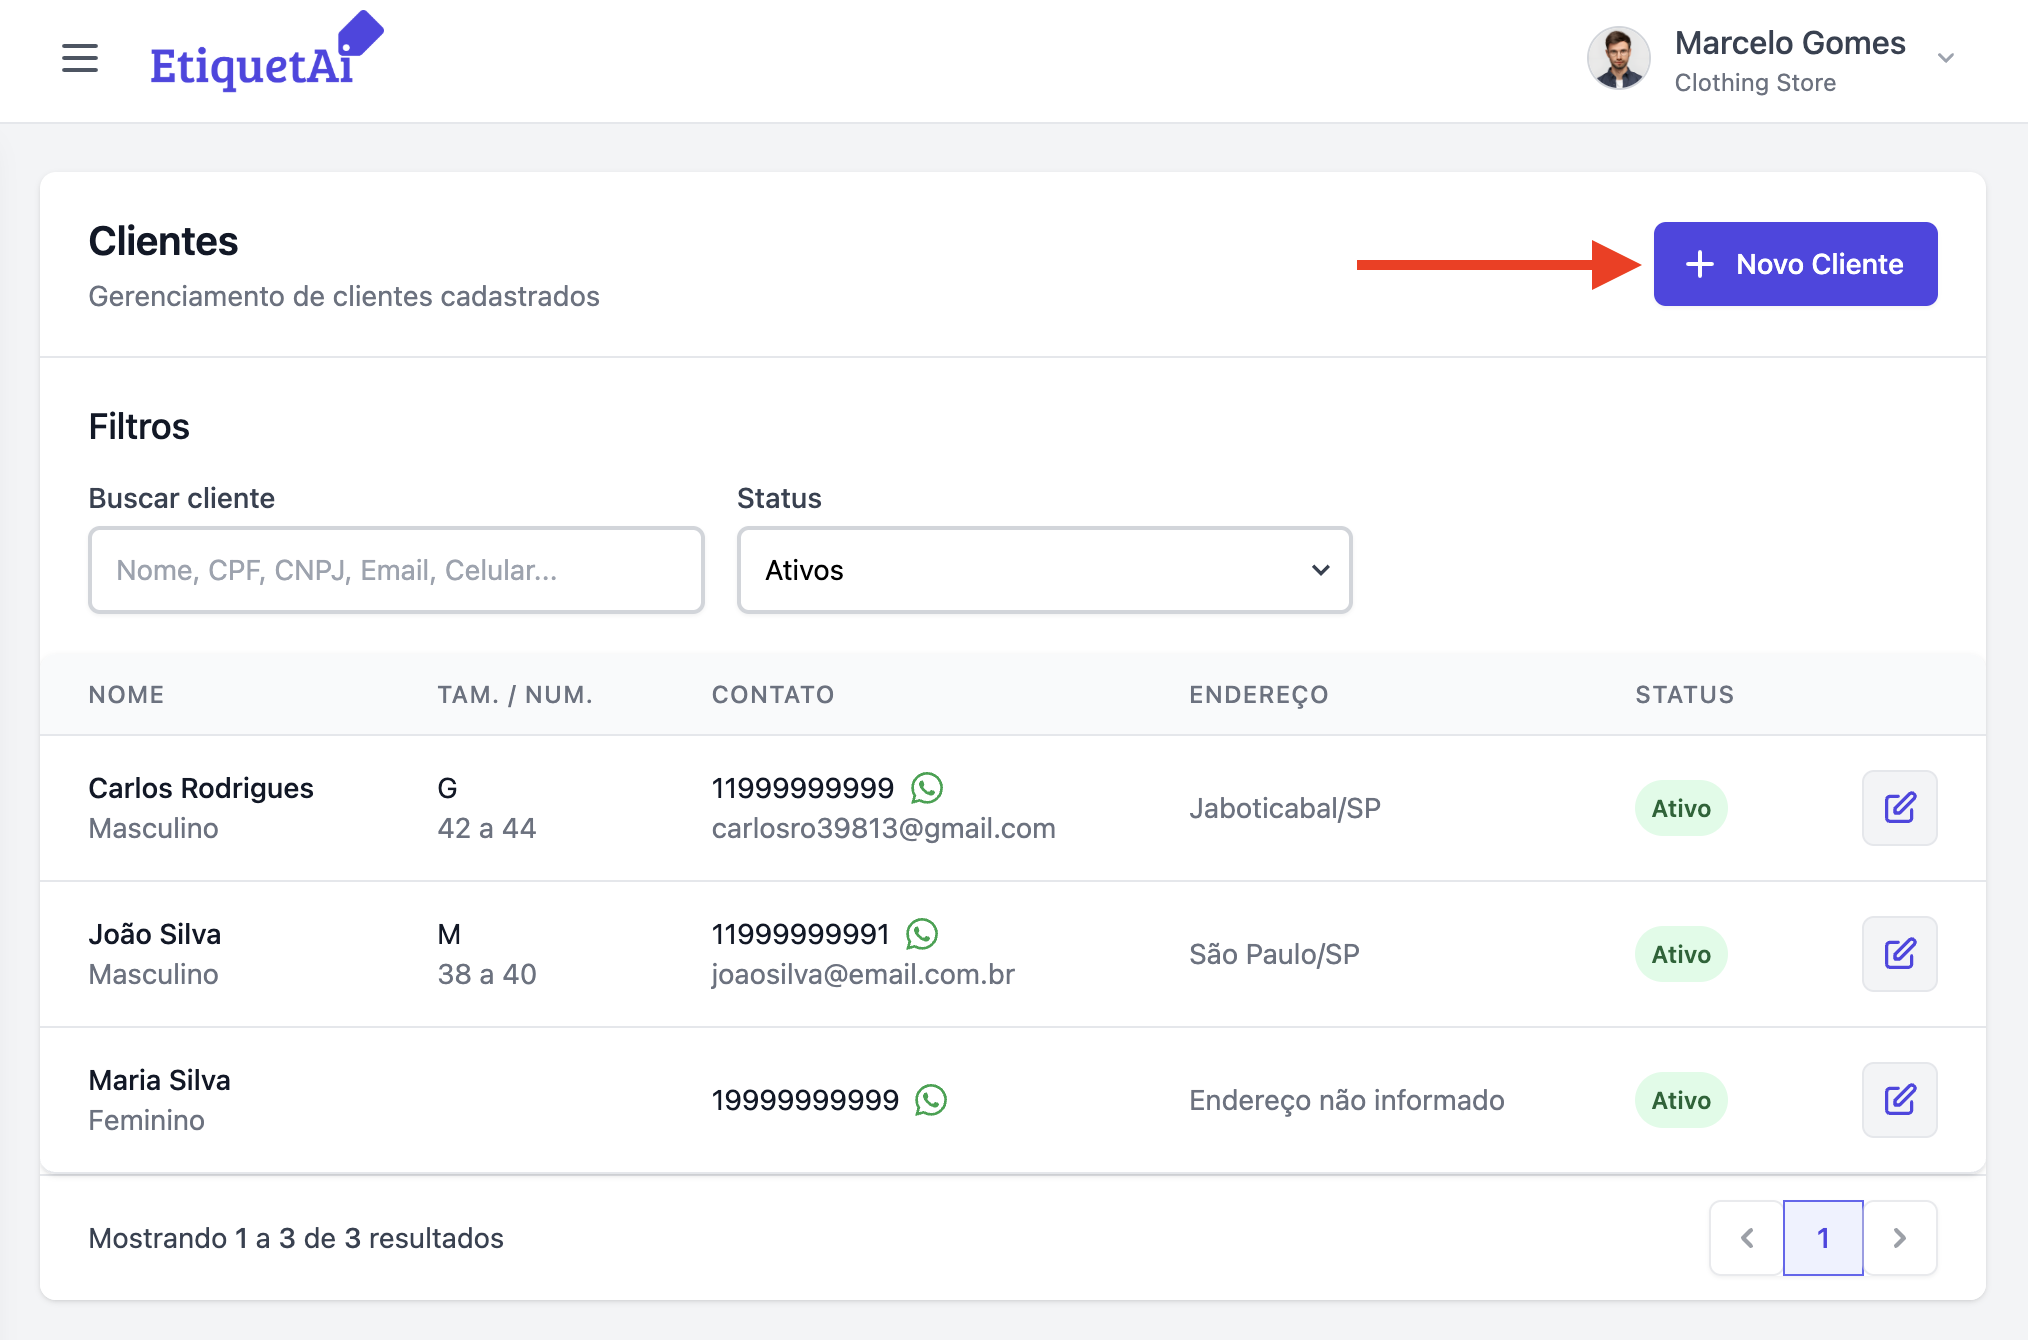The image size is (2028, 1340).
Task: Open the Status Ativos dropdown
Action: pyautogui.click(x=1044, y=570)
